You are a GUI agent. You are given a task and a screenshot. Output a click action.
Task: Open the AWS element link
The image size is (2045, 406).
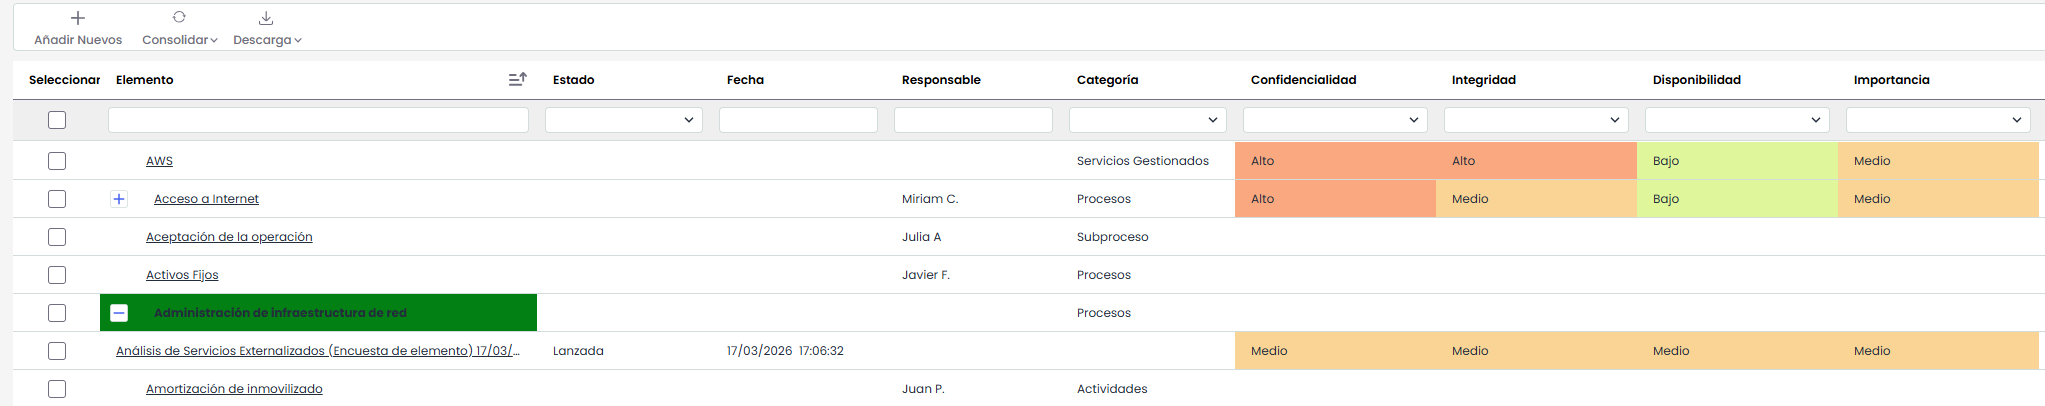pyautogui.click(x=159, y=161)
